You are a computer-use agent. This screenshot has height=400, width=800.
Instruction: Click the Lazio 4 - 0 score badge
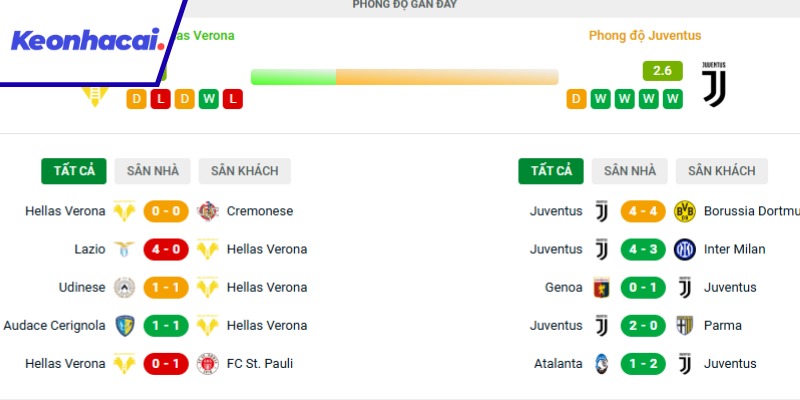pos(166,249)
